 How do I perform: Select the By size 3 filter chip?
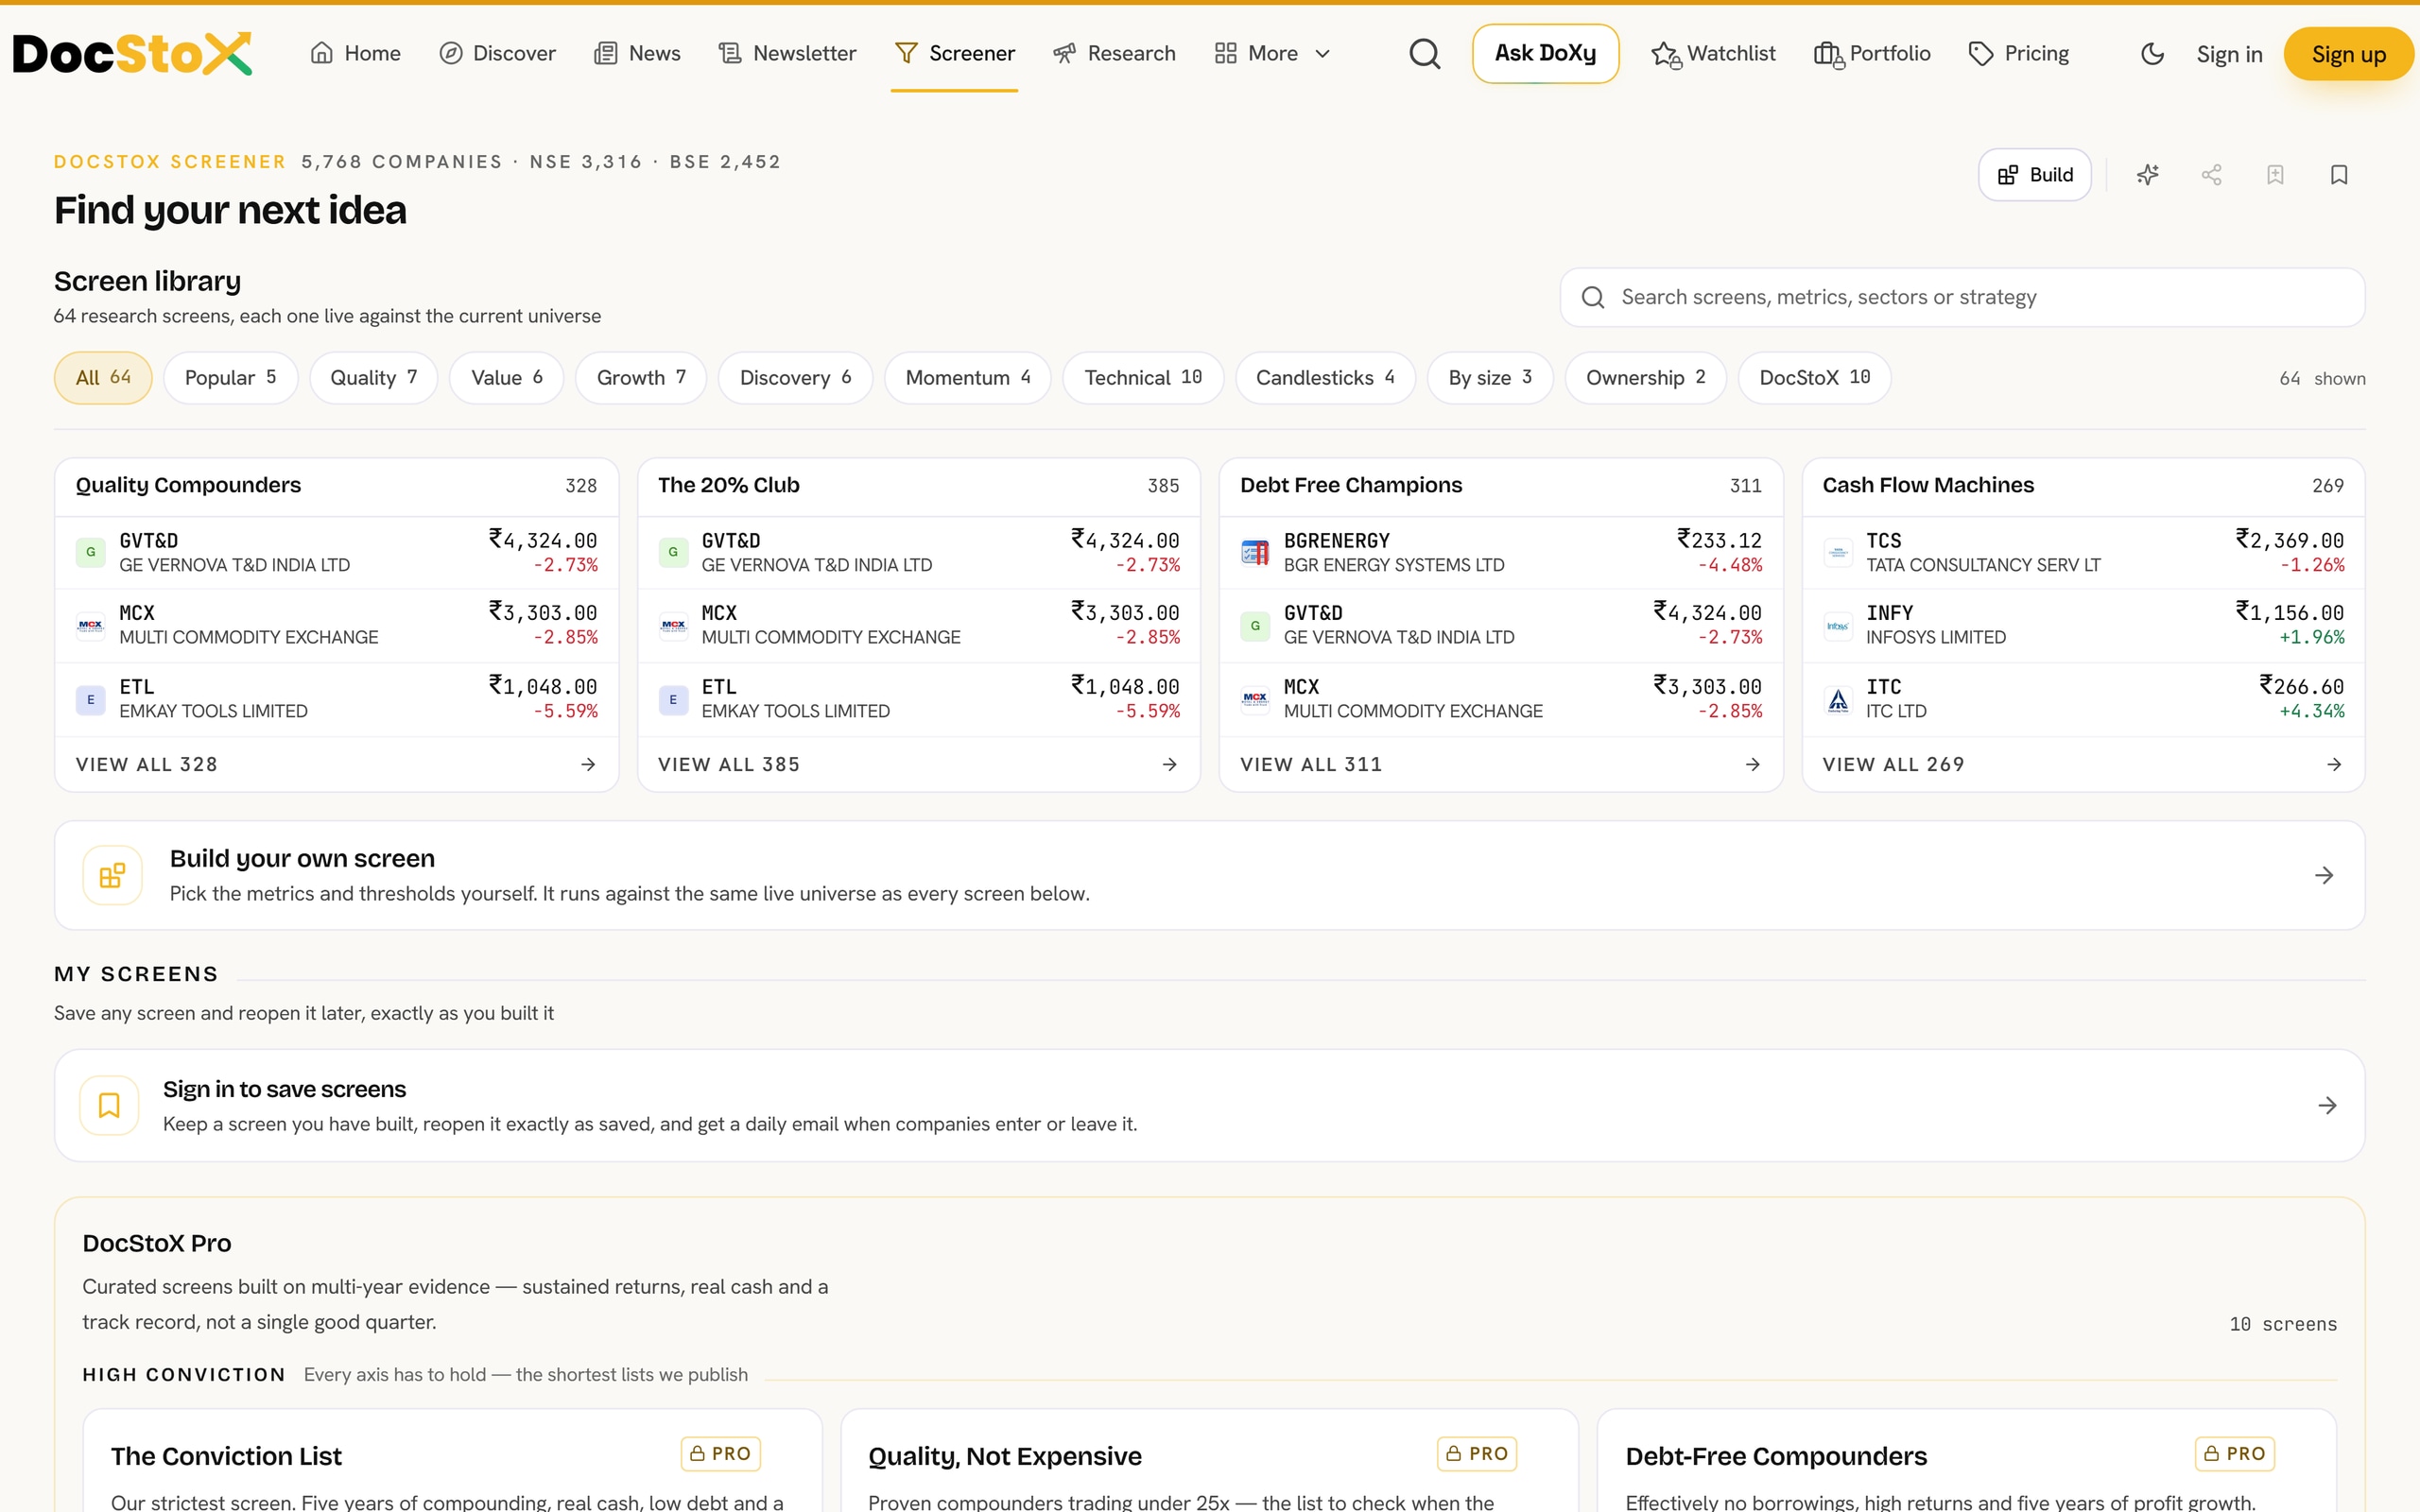click(1490, 378)
